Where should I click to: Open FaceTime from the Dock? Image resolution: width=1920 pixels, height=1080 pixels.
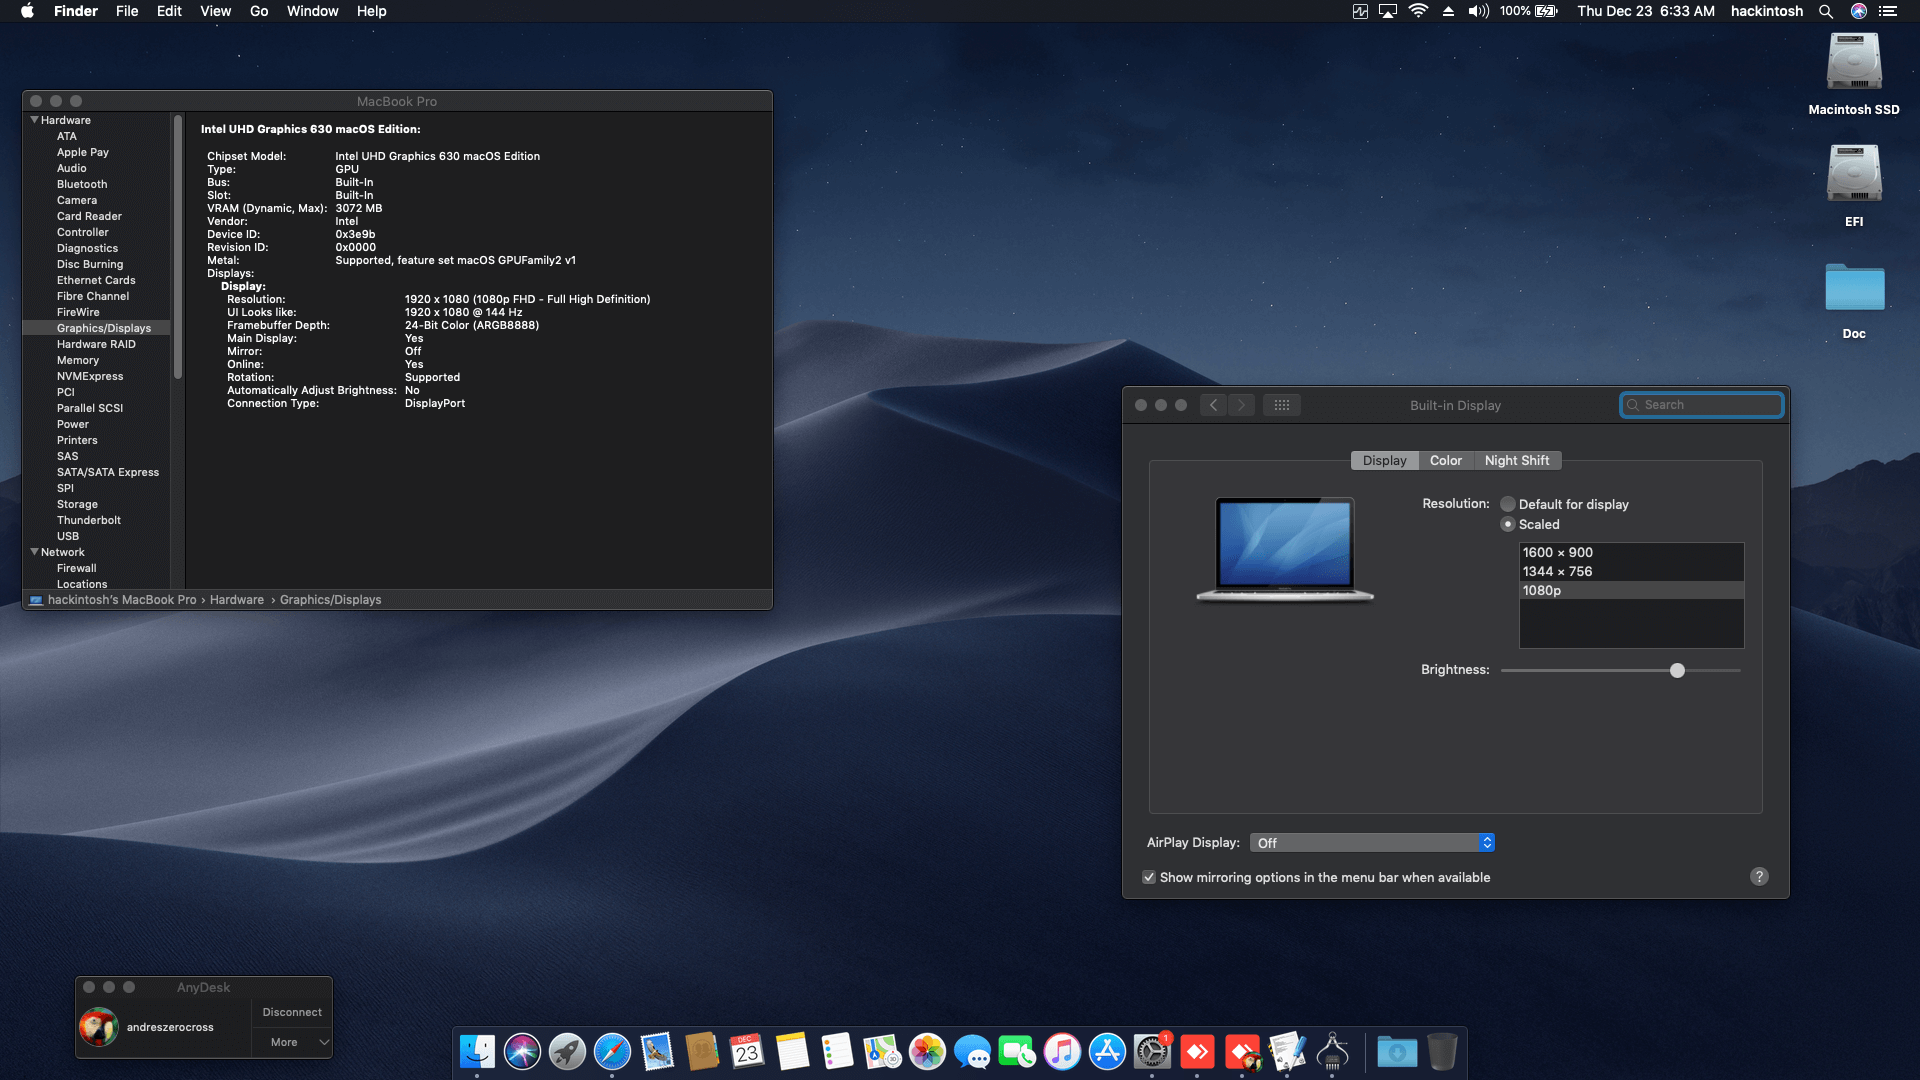pos(1017,1052)
